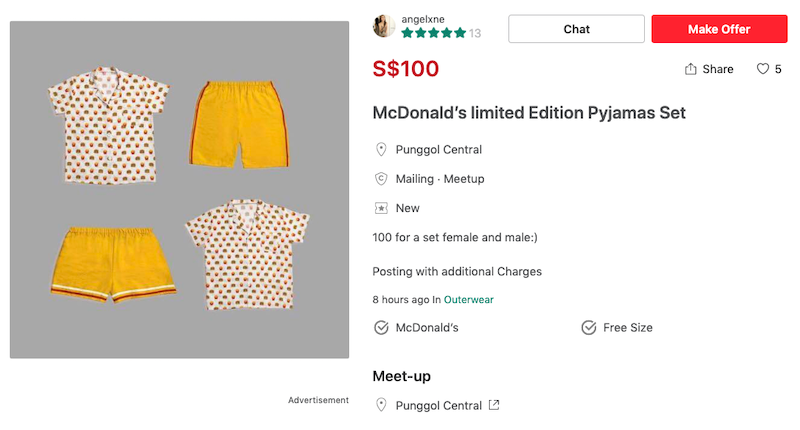Click the seller's five-star rating
Viewport: 800px width, 430px height.
[x=433, y=33]
